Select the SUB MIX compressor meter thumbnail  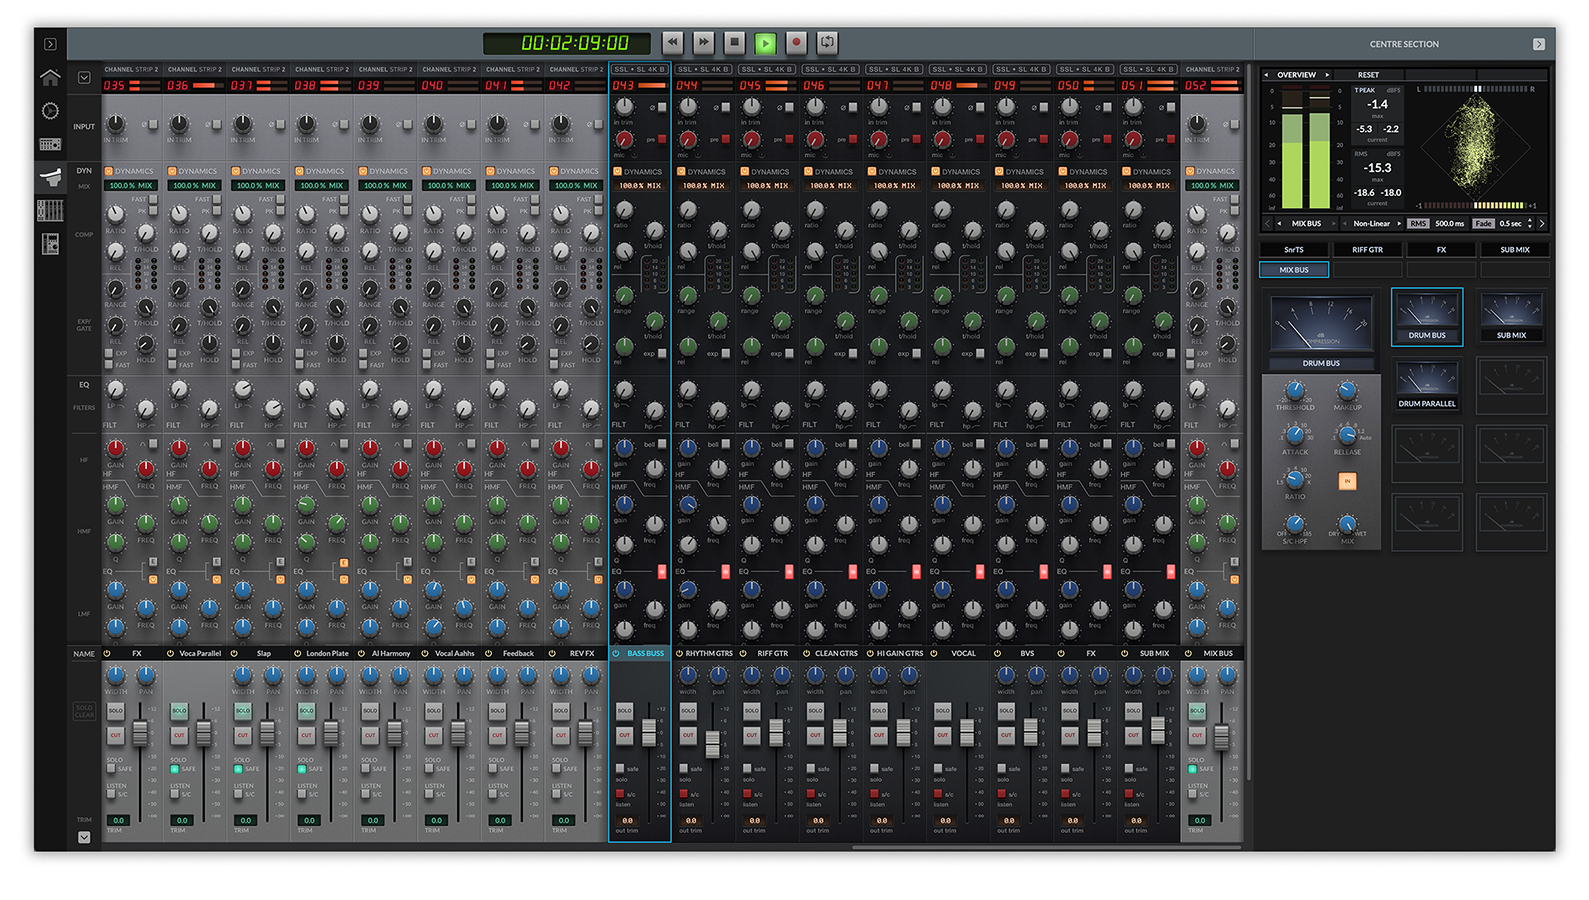(1511, 317)
